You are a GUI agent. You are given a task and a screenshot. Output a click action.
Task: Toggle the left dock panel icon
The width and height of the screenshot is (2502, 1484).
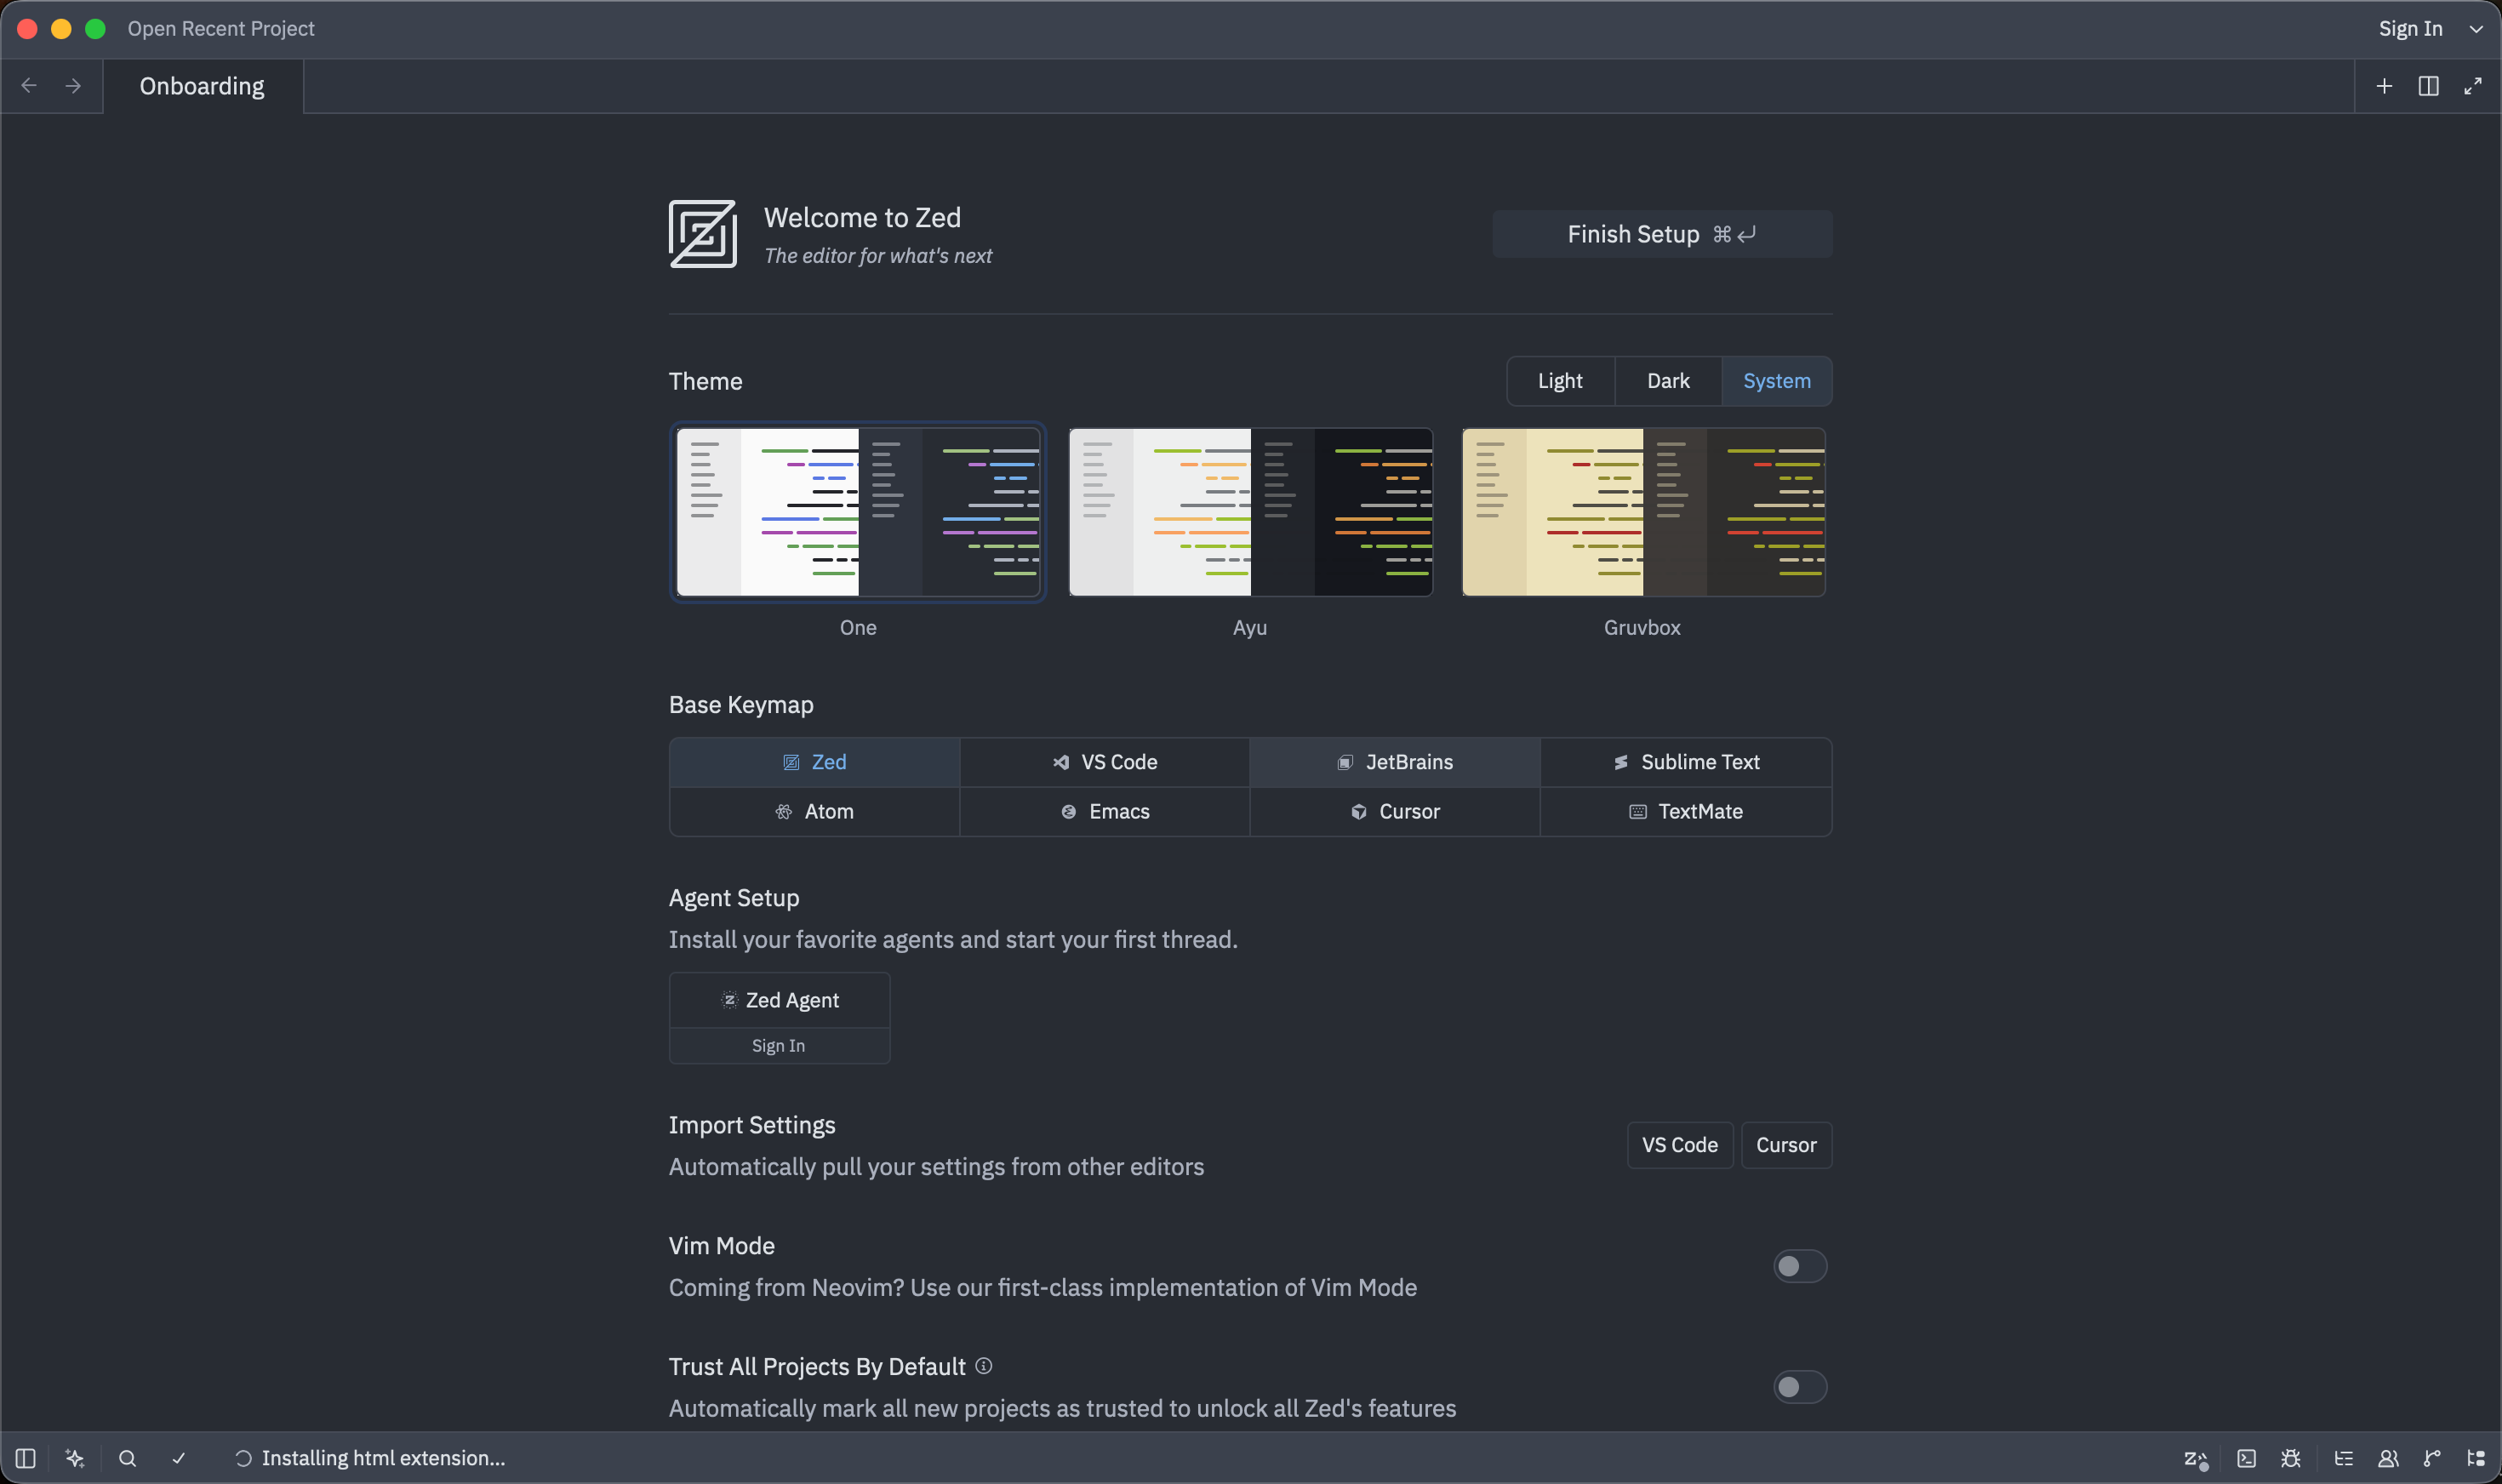[26, 1458]
